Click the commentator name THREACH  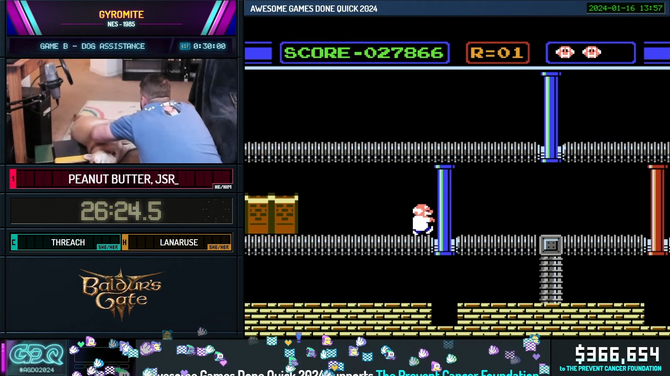tap(68, 242)
